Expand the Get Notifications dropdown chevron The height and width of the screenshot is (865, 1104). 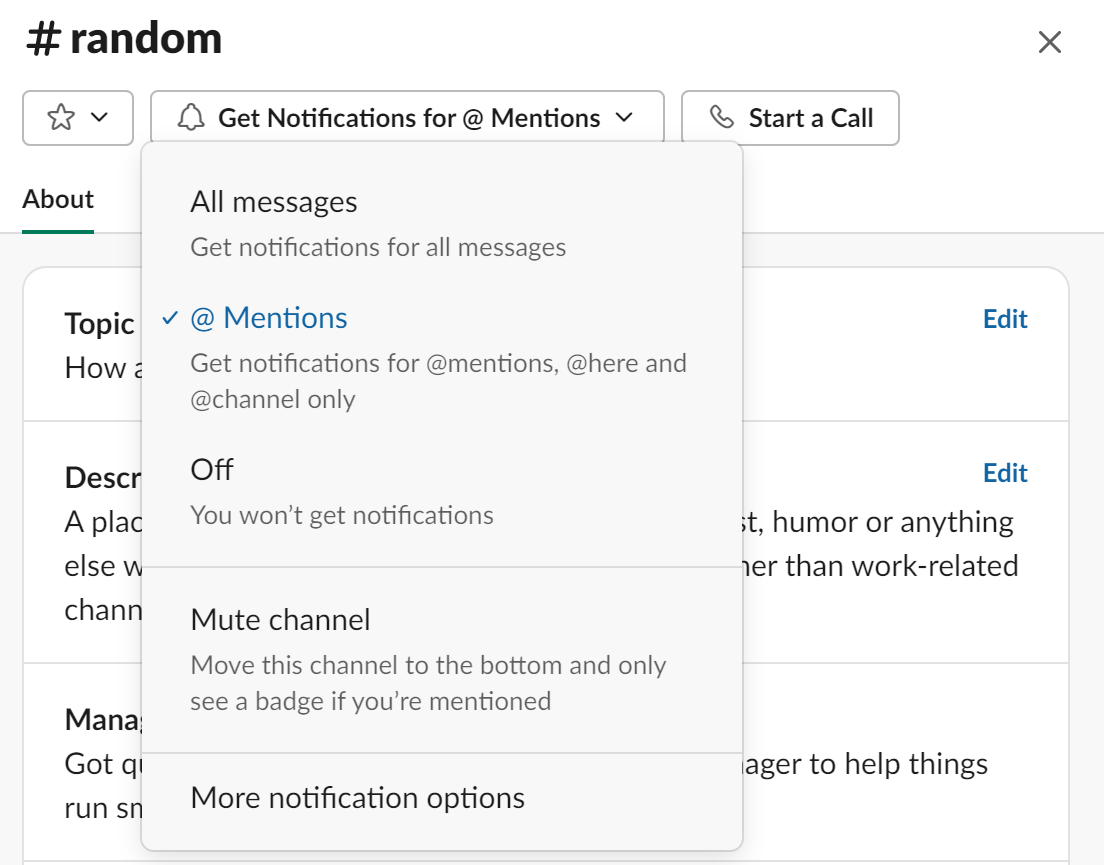pyautogui.click(x=624, y=117)
